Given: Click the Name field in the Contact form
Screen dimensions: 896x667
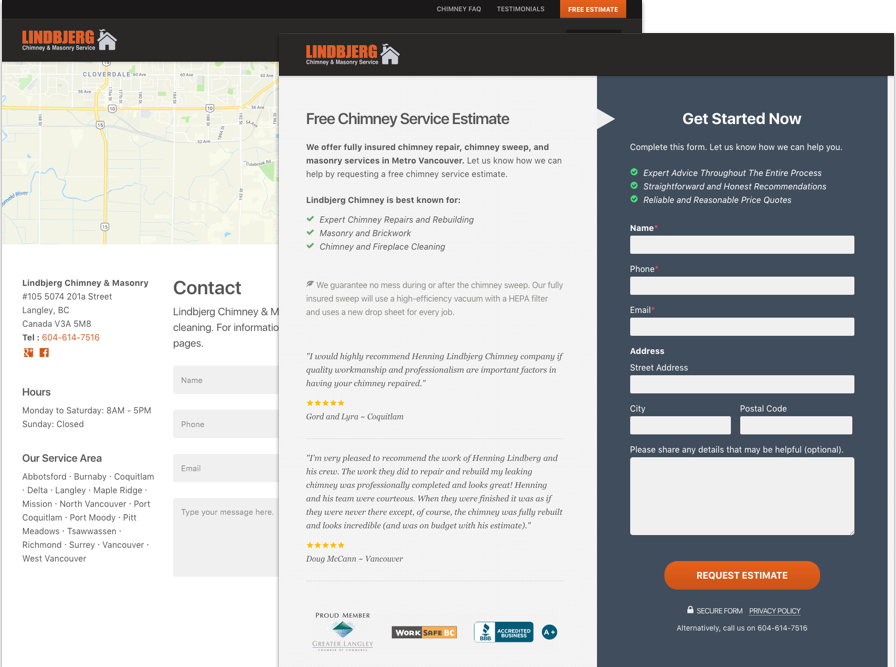Looking at the screenshot, I should coord(226,380).
